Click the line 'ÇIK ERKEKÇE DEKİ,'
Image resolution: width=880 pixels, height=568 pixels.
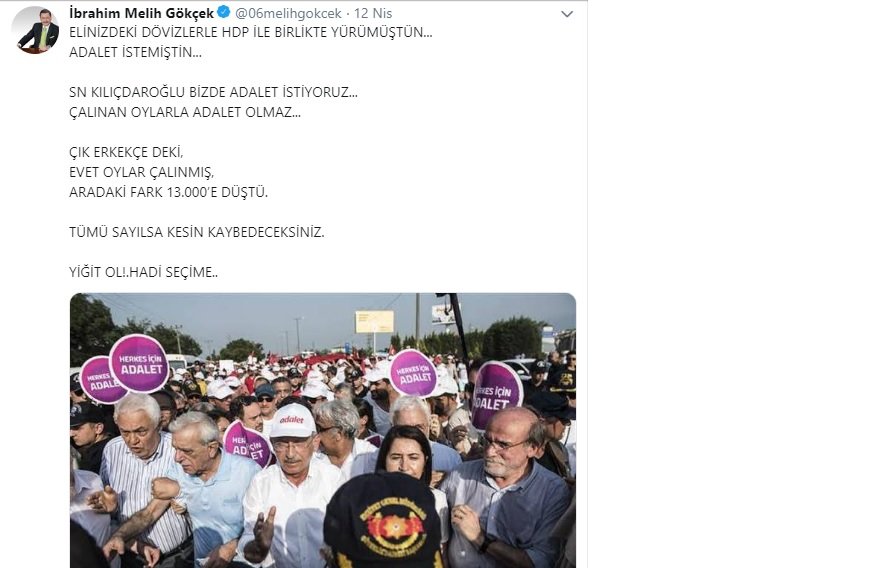tap(126, 152)
